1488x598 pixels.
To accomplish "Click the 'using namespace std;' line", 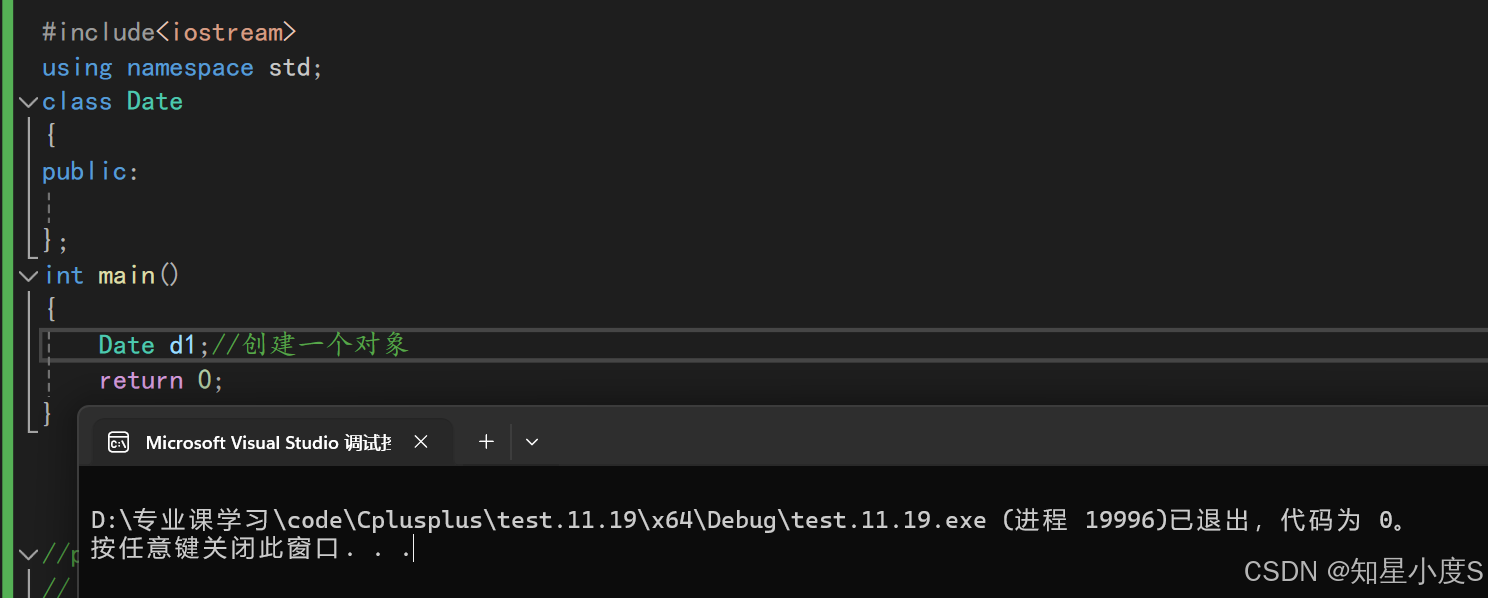I will point(182,68).
